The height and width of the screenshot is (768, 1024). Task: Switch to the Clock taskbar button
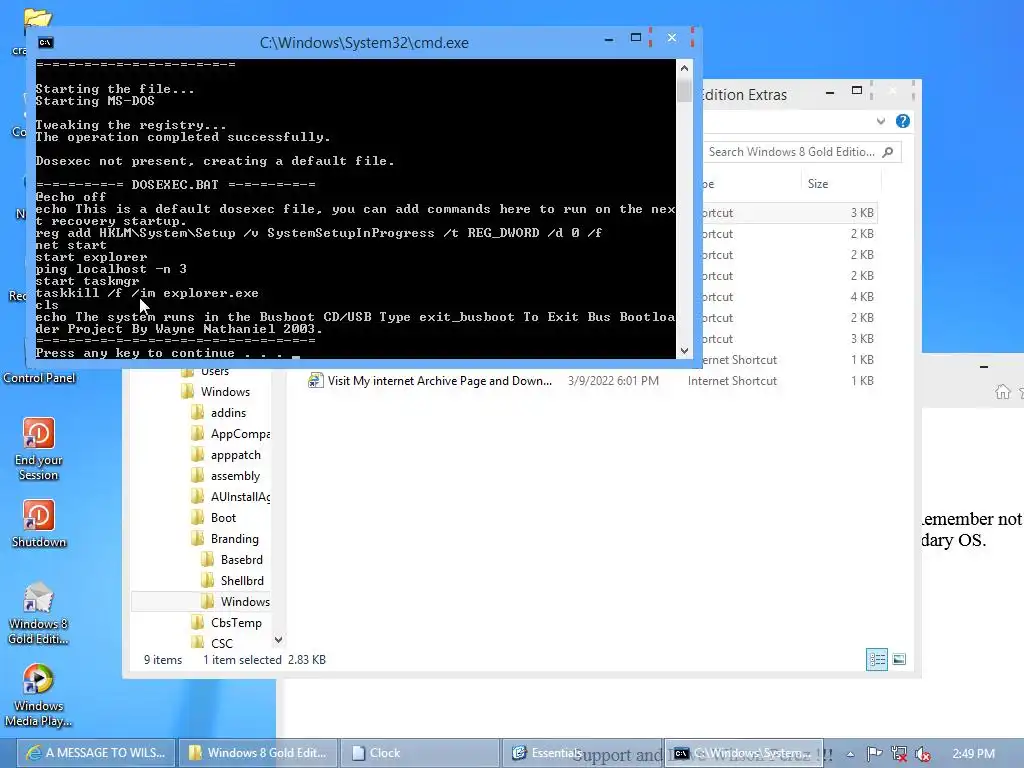click(x=419, y=753)
